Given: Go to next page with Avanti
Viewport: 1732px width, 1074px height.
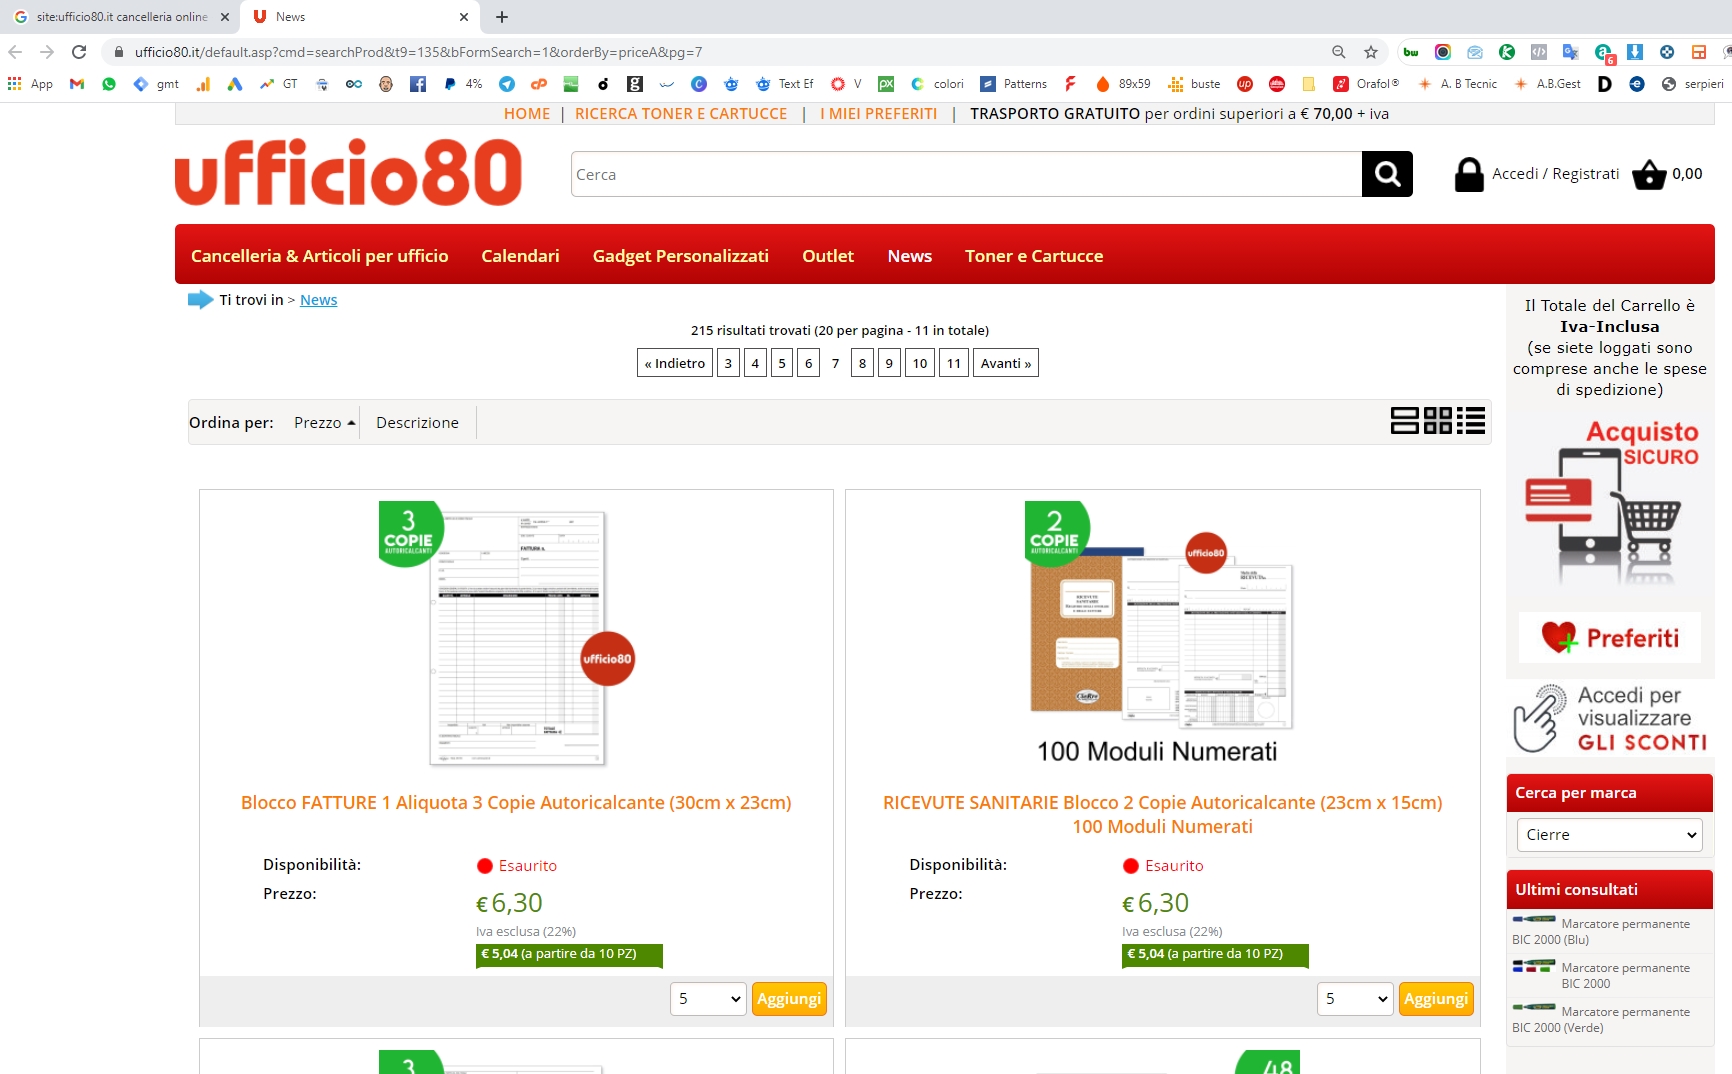Looking at the screenshot, I should [1006, 363].
